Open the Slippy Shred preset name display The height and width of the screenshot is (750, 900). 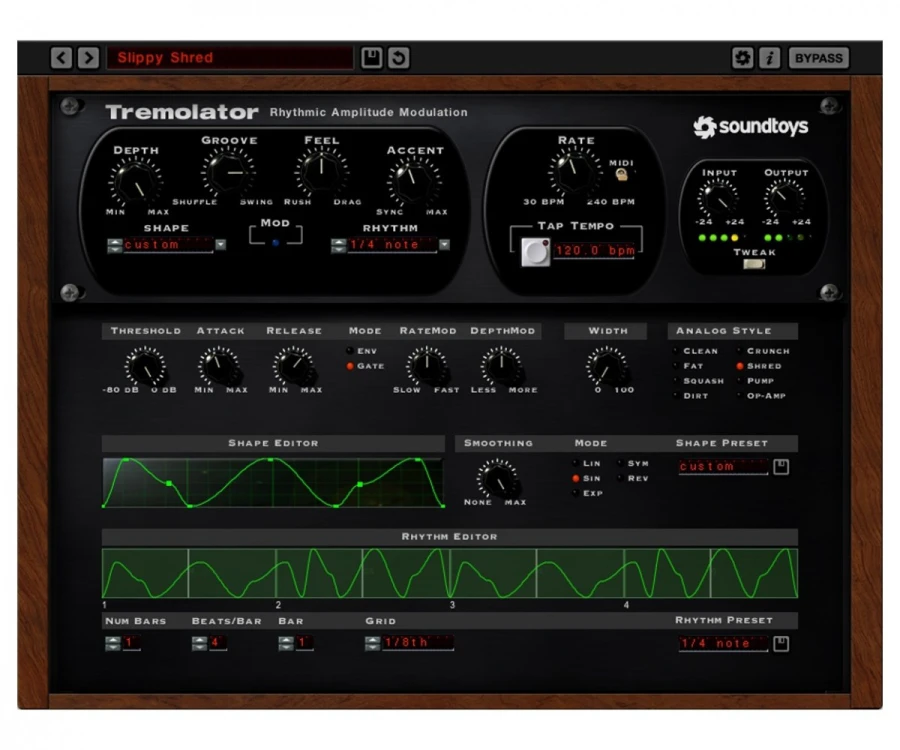230,58
